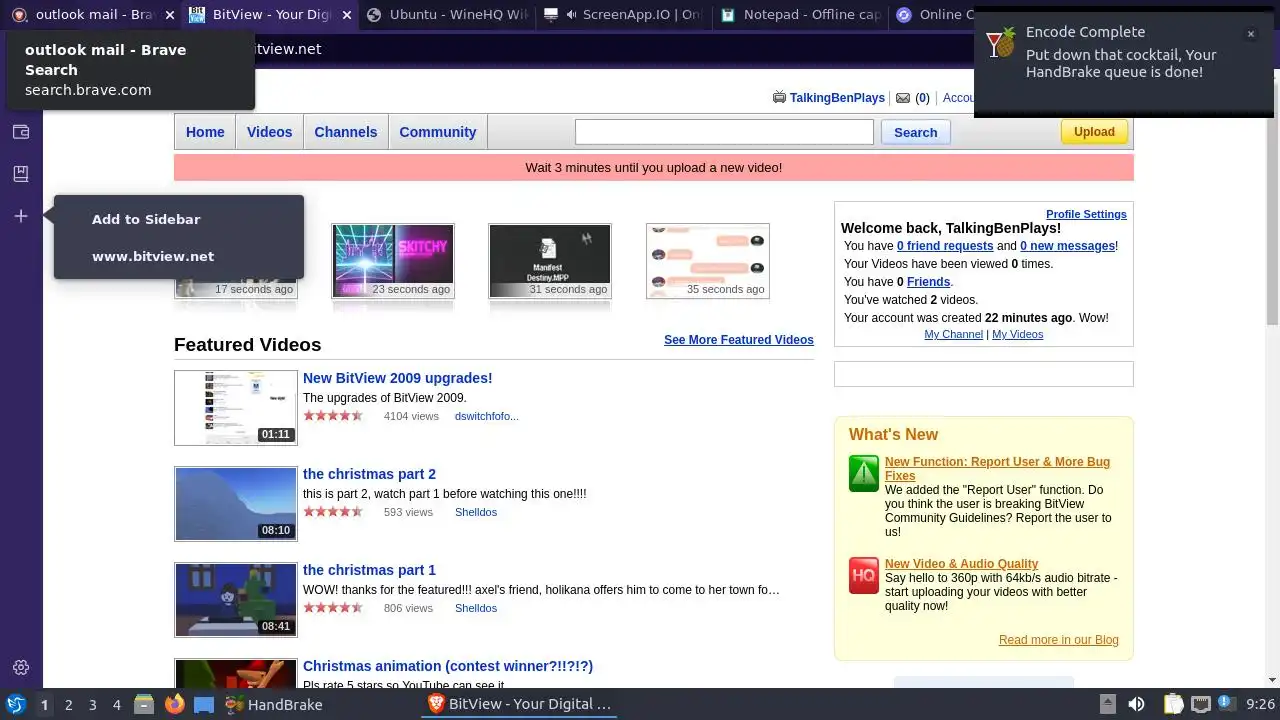Image resolution: width=1280 pixels, height=720 pixels.
Task: Open the 0 friend requests link
Action: point(945,246)
